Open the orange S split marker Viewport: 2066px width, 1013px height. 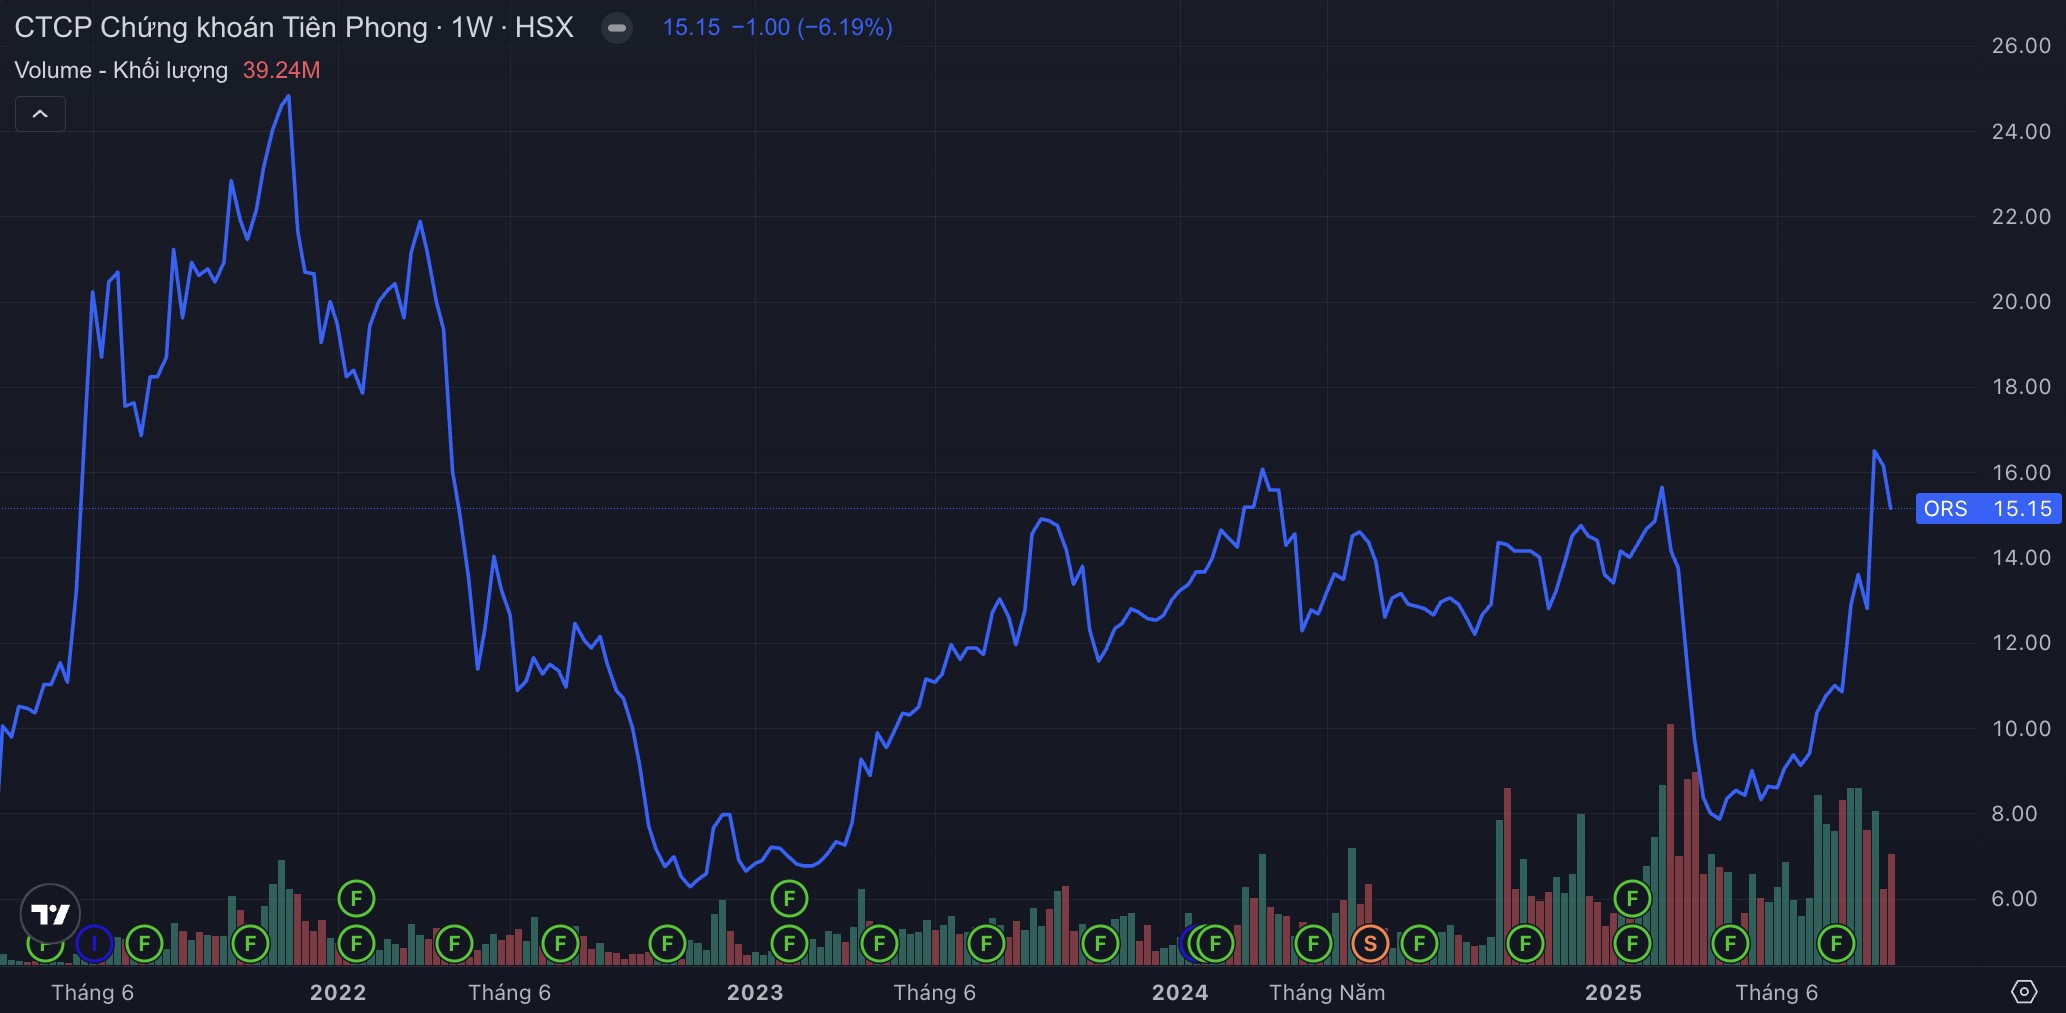coord(1370,943)
